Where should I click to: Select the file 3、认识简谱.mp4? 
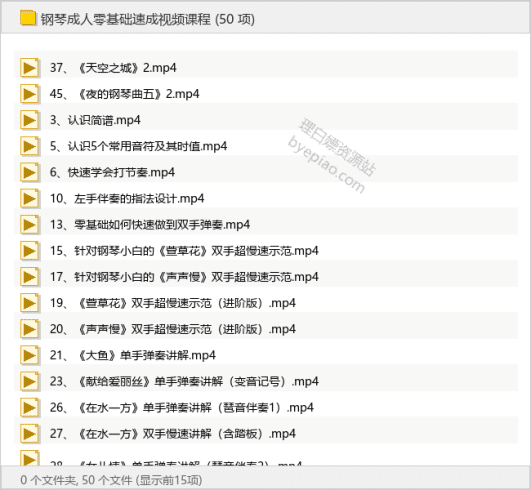click(x=95, y=120)
